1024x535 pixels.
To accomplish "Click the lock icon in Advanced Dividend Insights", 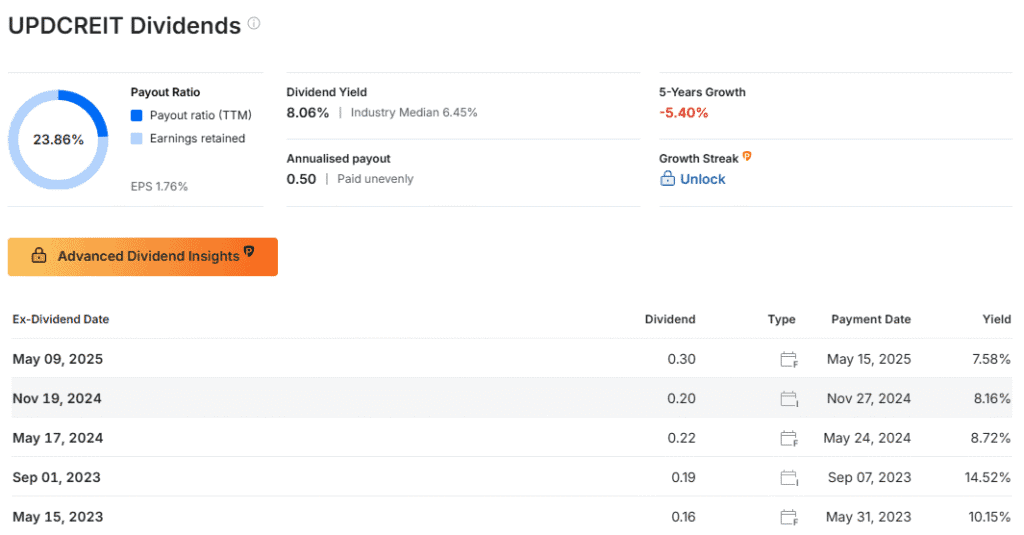I will 39,255.
